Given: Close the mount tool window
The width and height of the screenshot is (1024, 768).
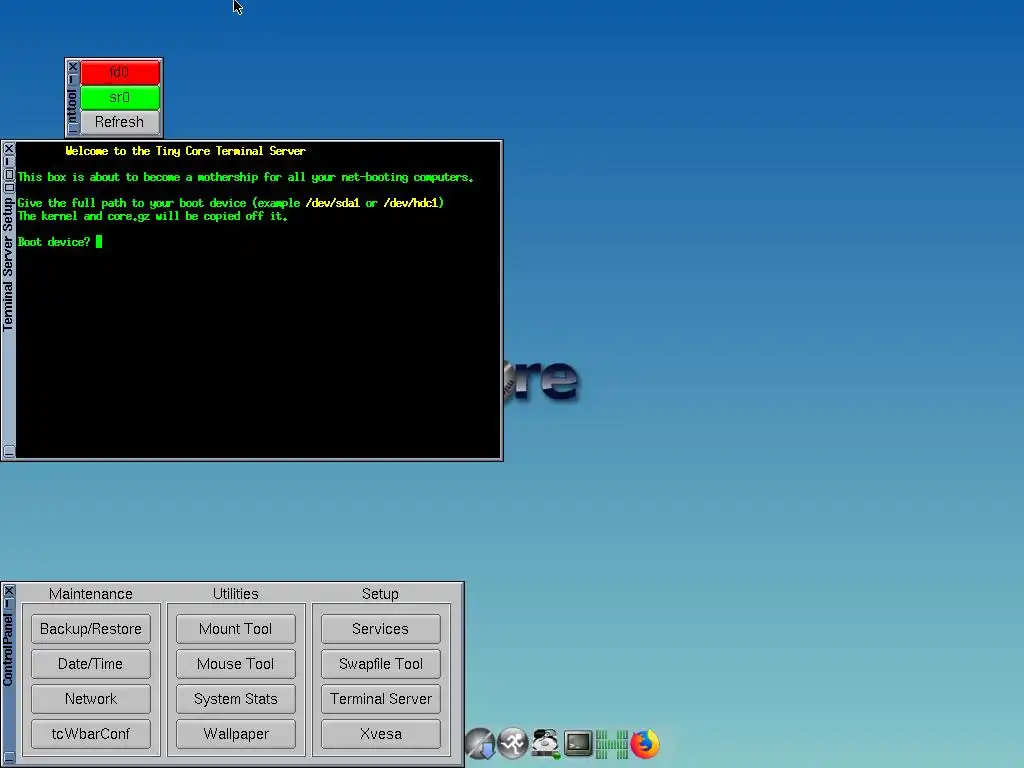Looking at the screenshot, I should (72, 67).
